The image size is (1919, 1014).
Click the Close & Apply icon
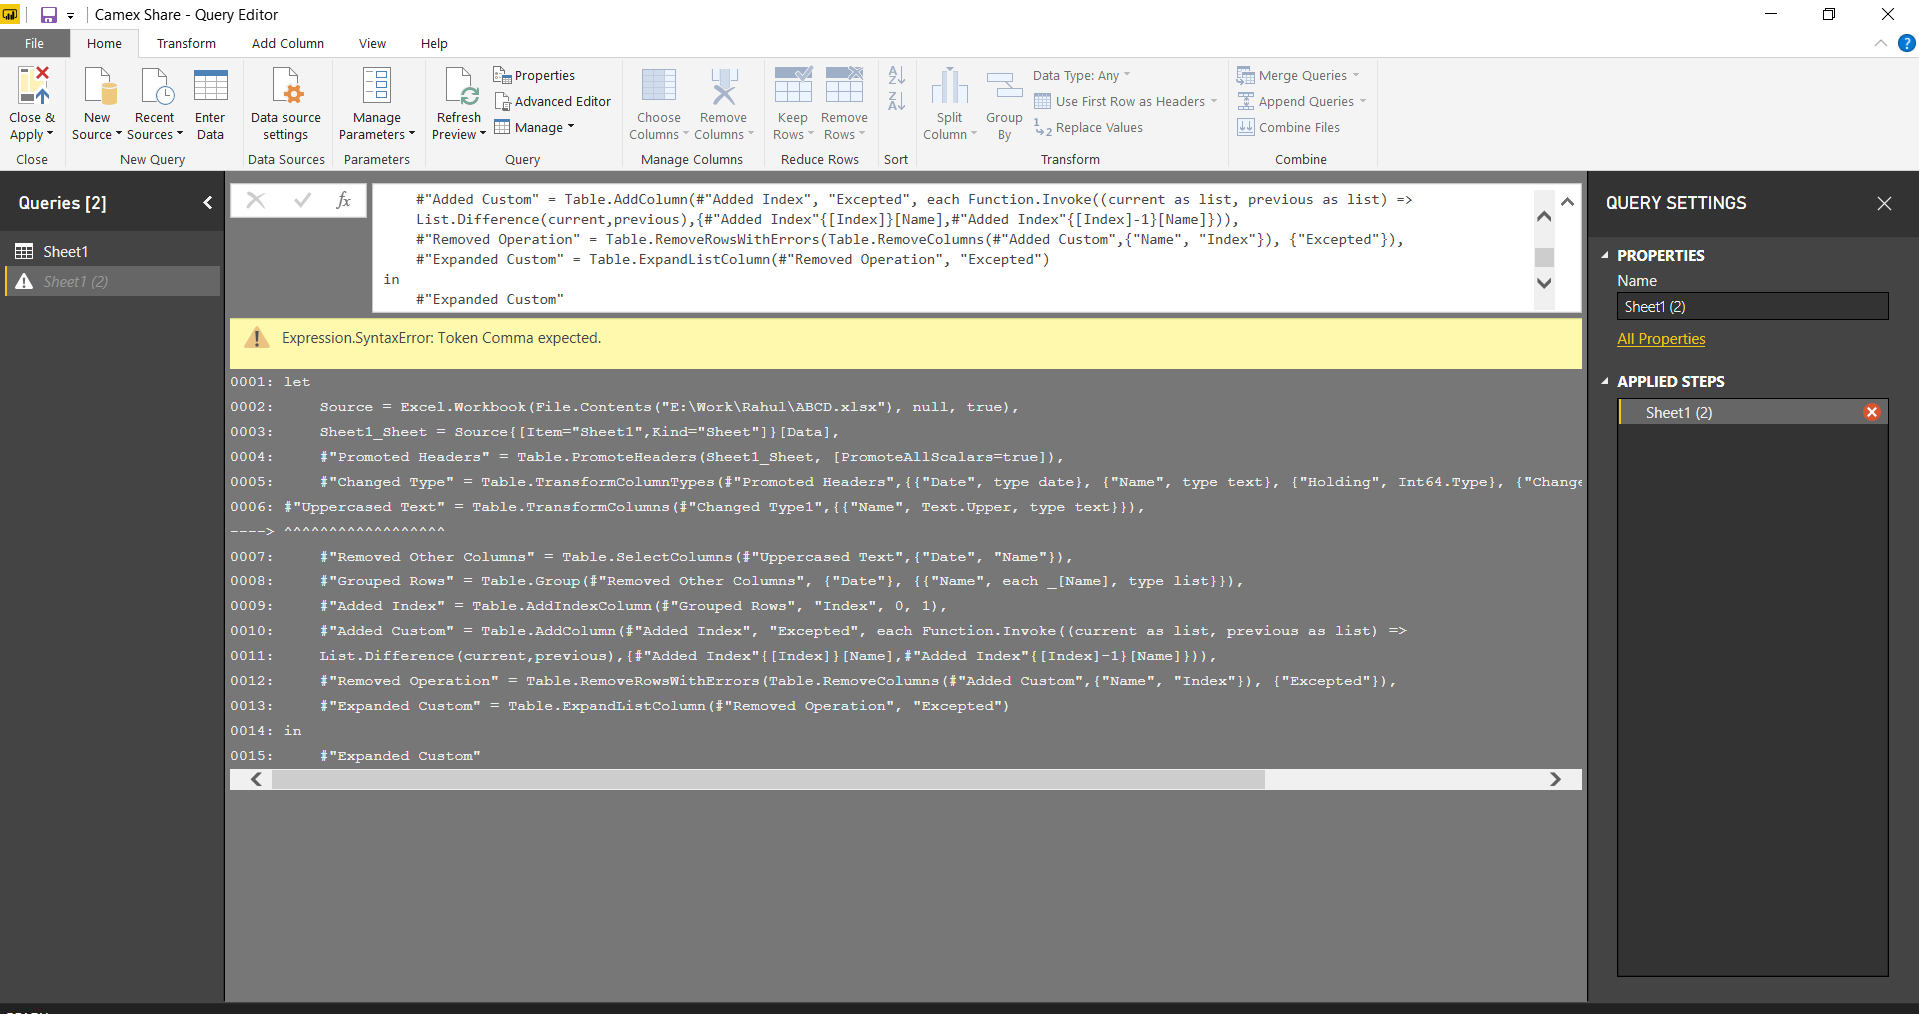tap(33, 85)
